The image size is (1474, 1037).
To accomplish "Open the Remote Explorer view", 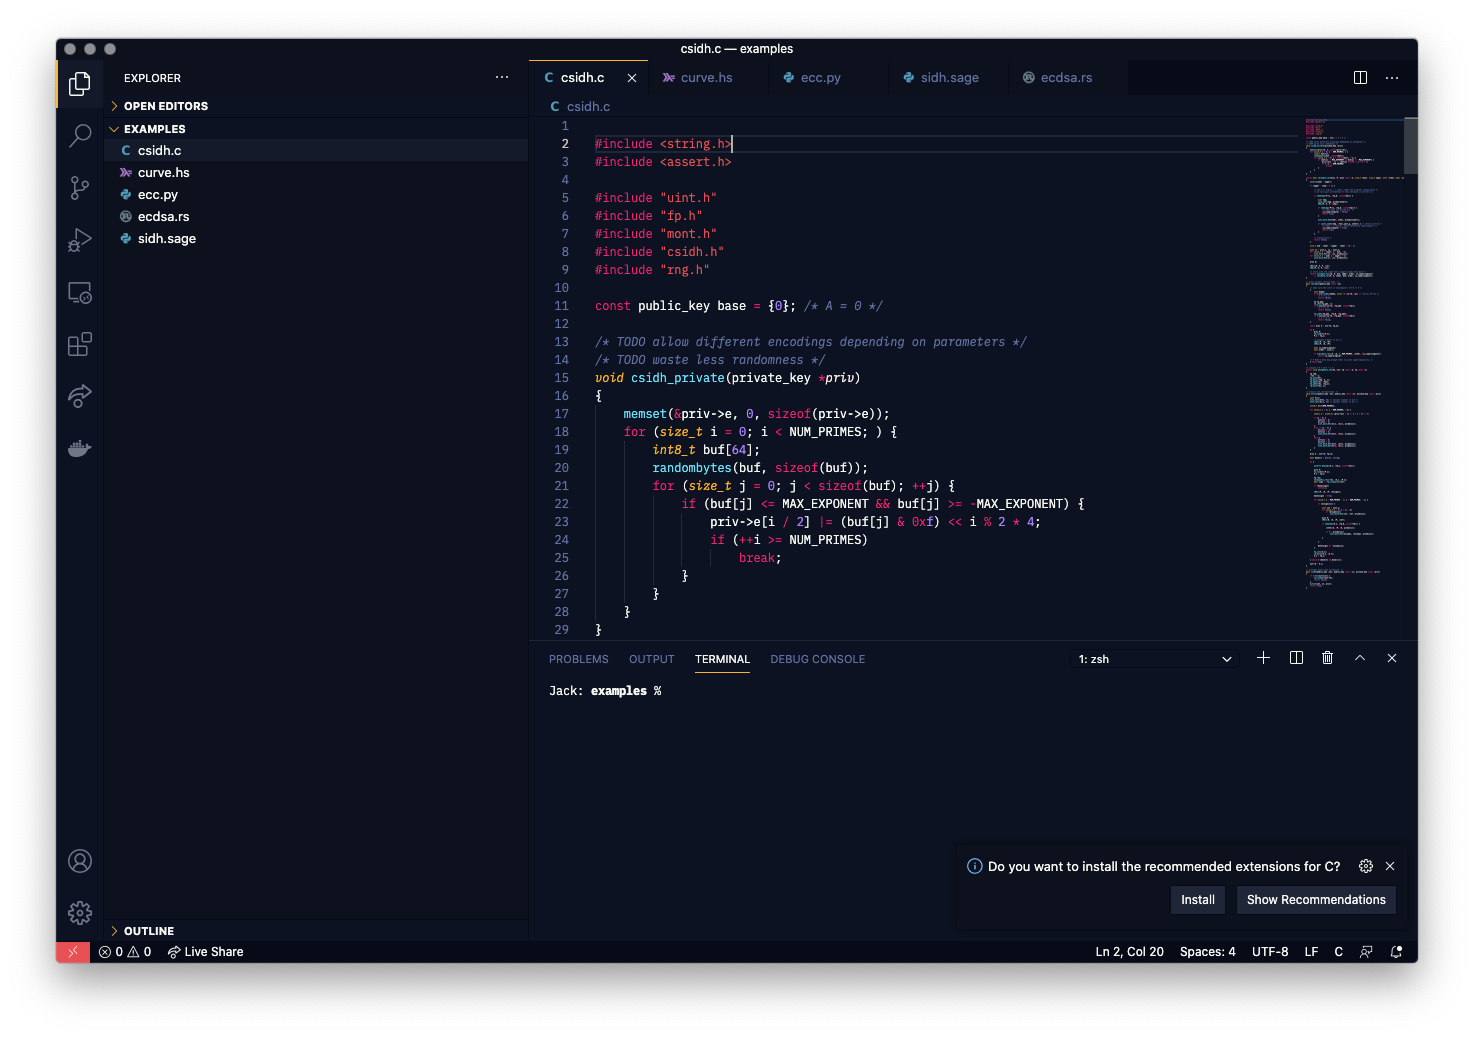I will [80, 292].
